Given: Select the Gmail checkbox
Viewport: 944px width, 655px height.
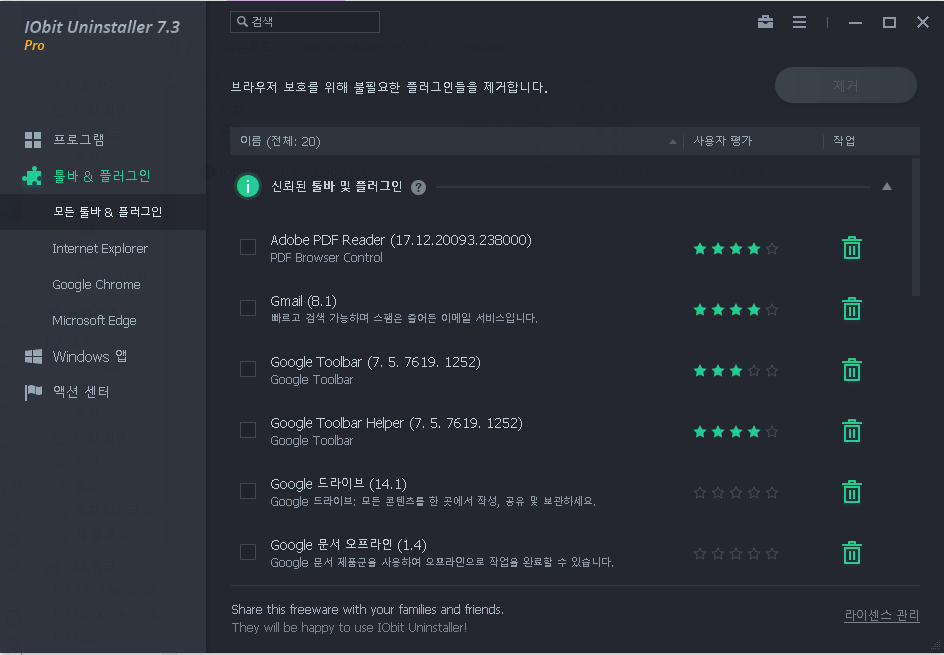Looking at the screenshot, I should 248,308.
